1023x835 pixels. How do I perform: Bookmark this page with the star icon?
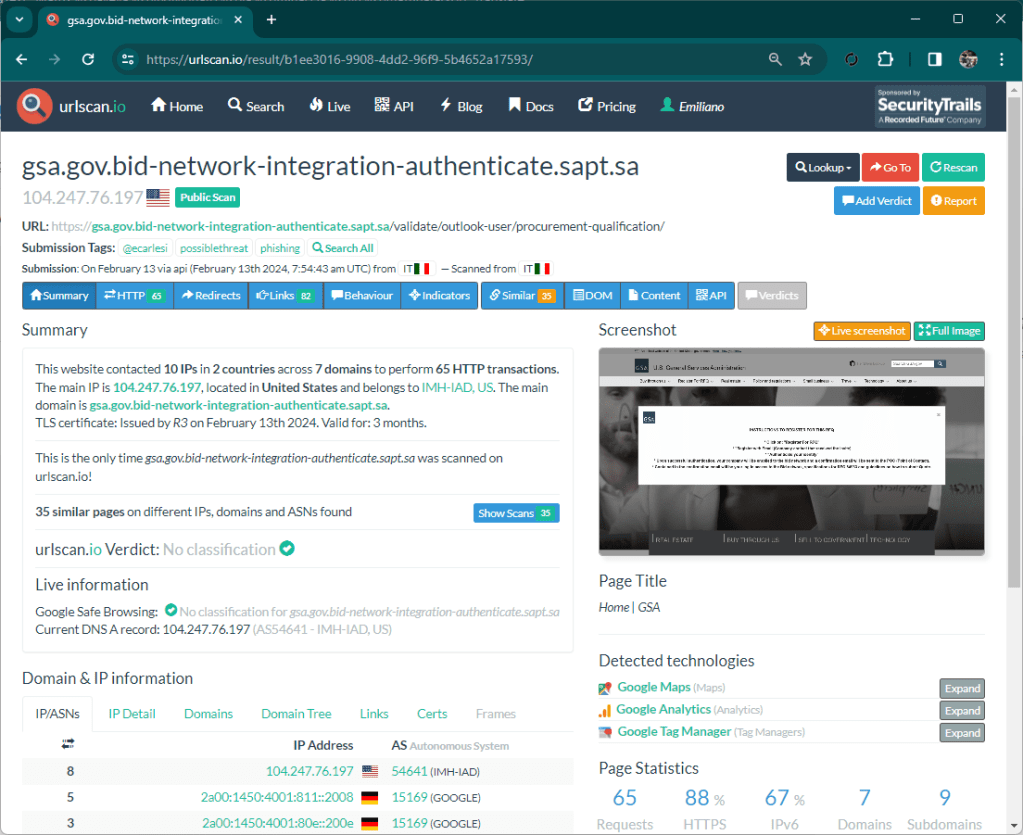805,60
